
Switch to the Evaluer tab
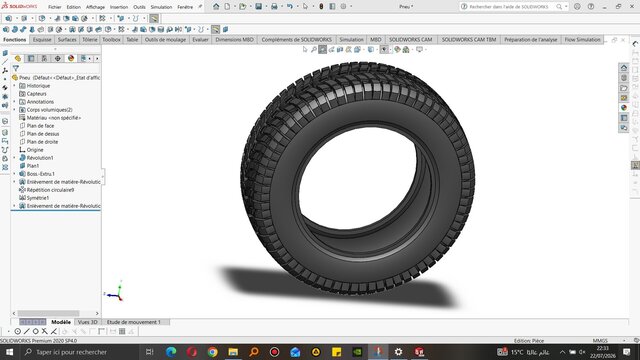(x=200, y=40)
